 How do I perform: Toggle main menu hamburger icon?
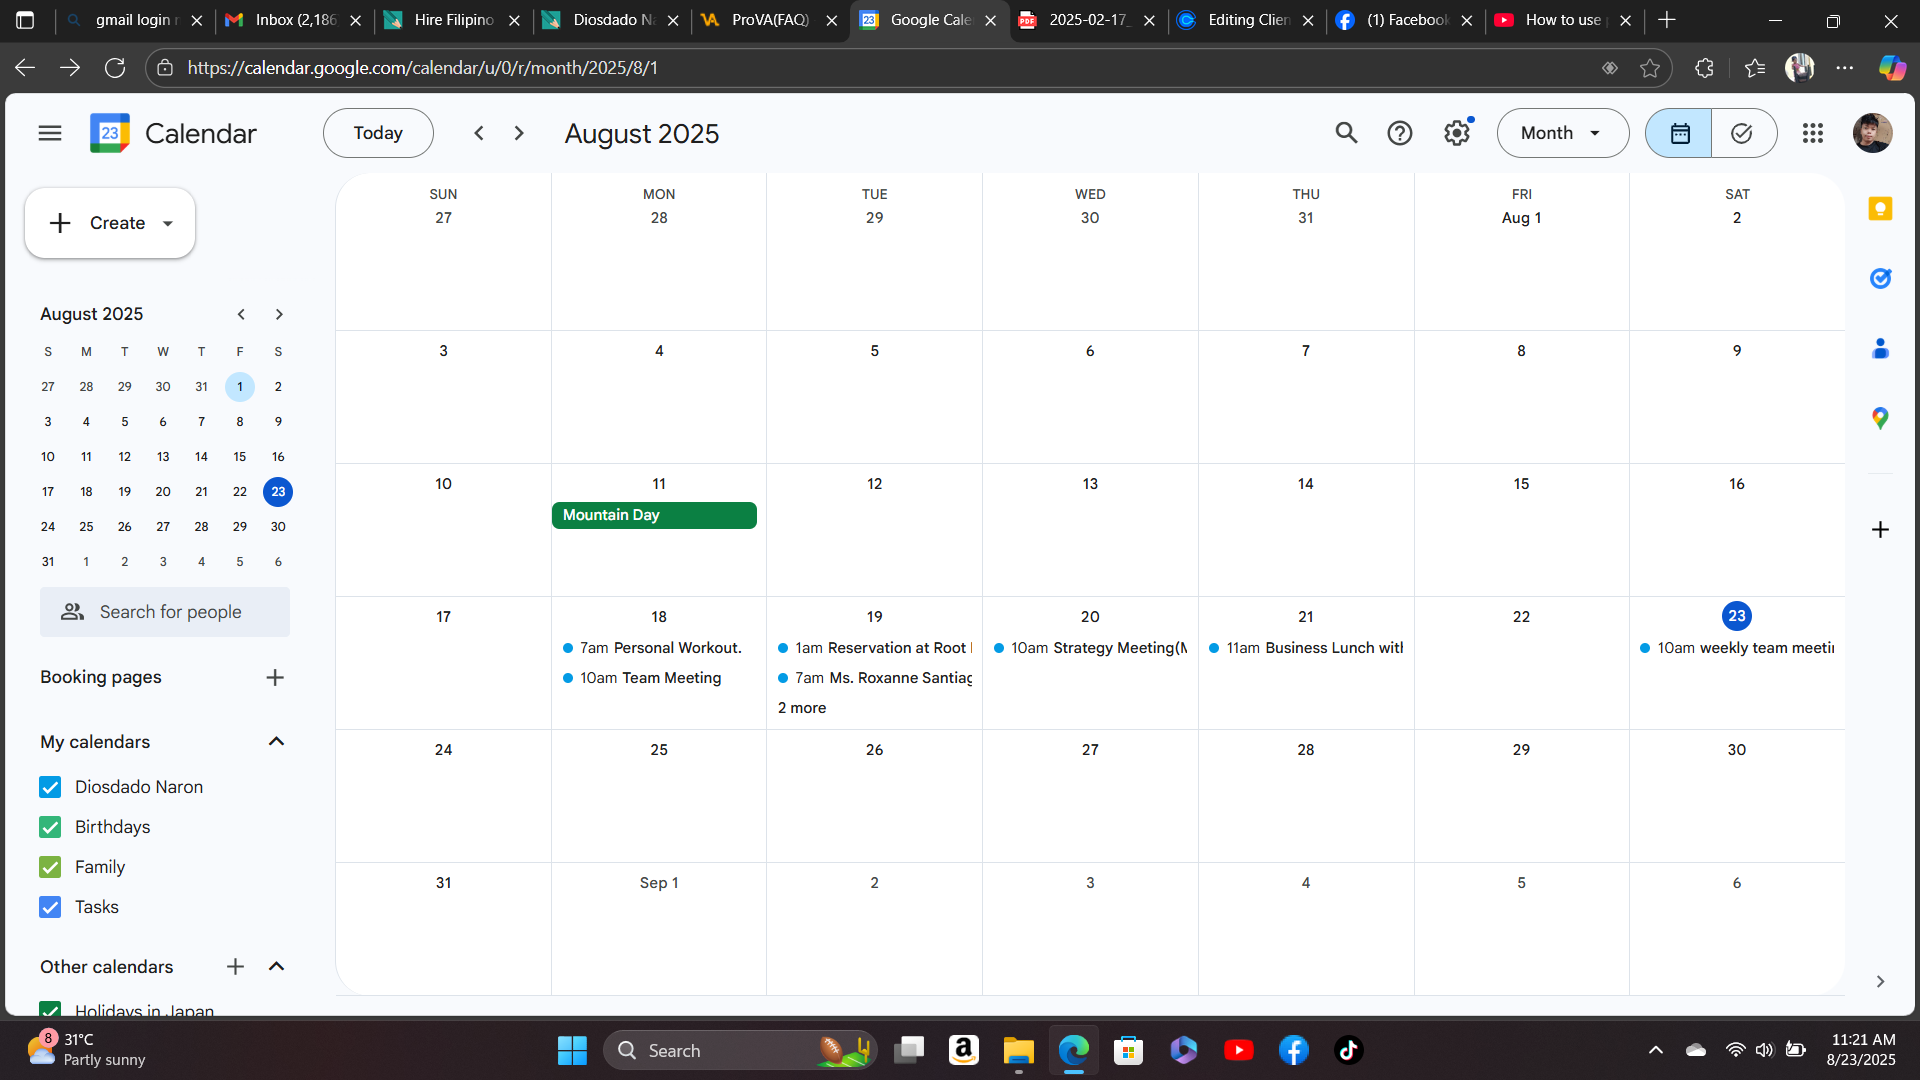tap(50, 133)
